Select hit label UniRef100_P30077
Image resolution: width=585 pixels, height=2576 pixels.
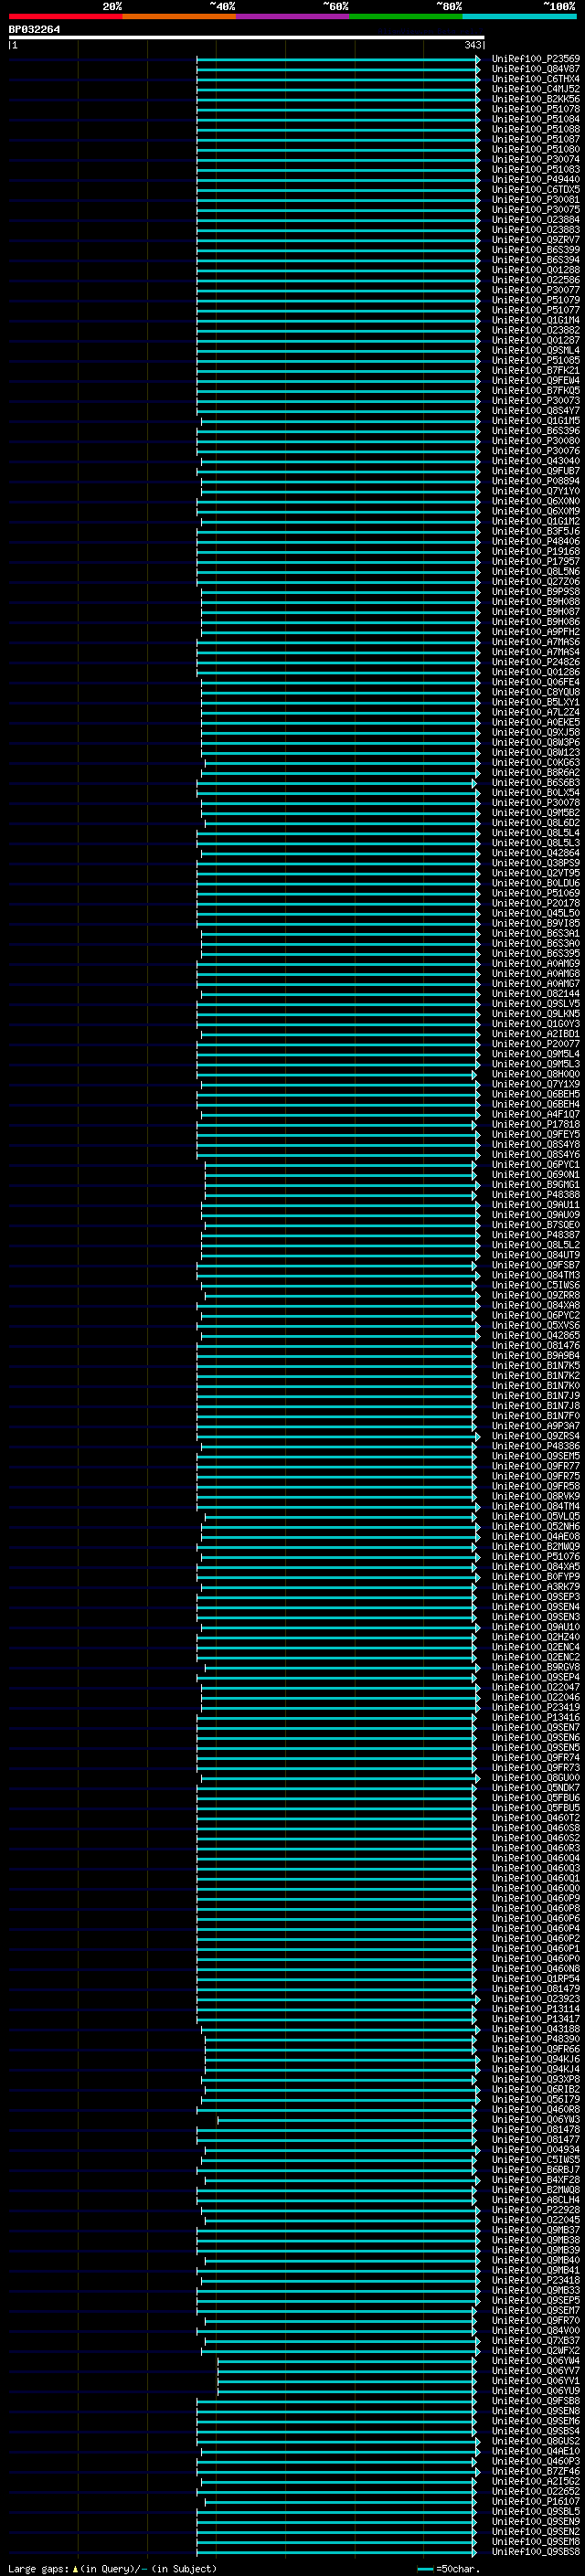[x=536, y=290]
